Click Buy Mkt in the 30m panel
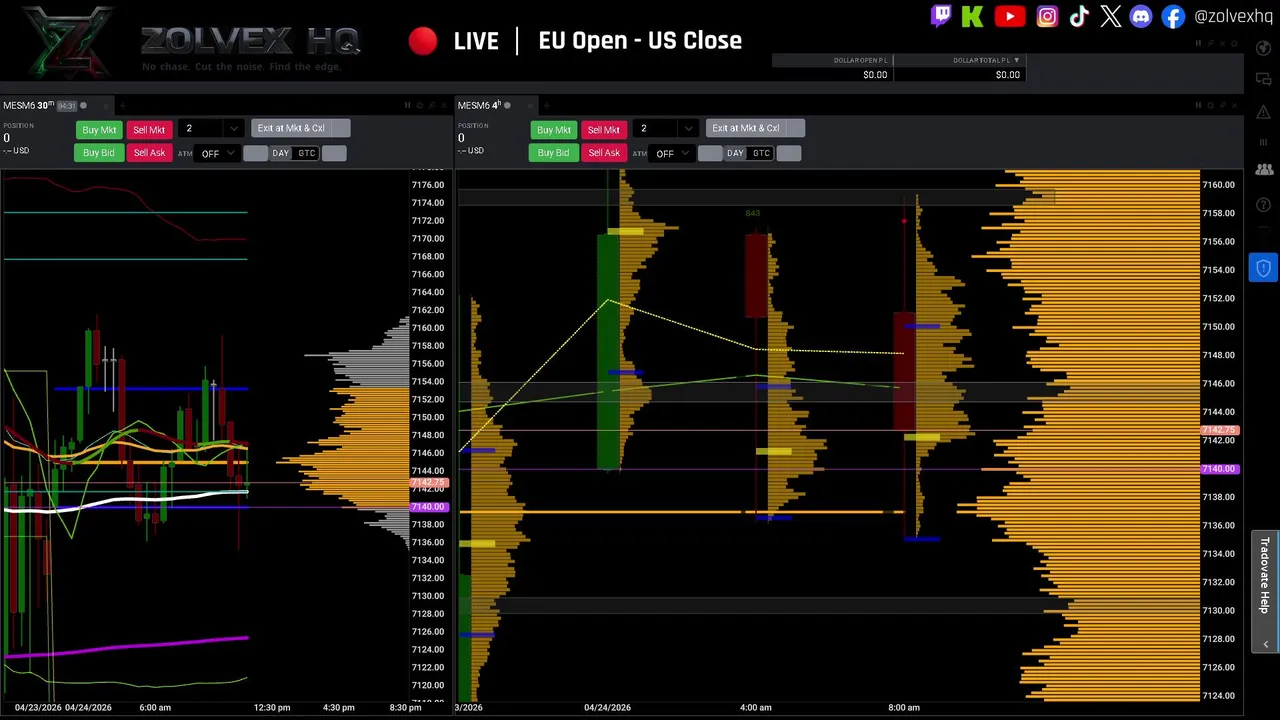The width and height of the screenshot is (1280, 720). 99,130
